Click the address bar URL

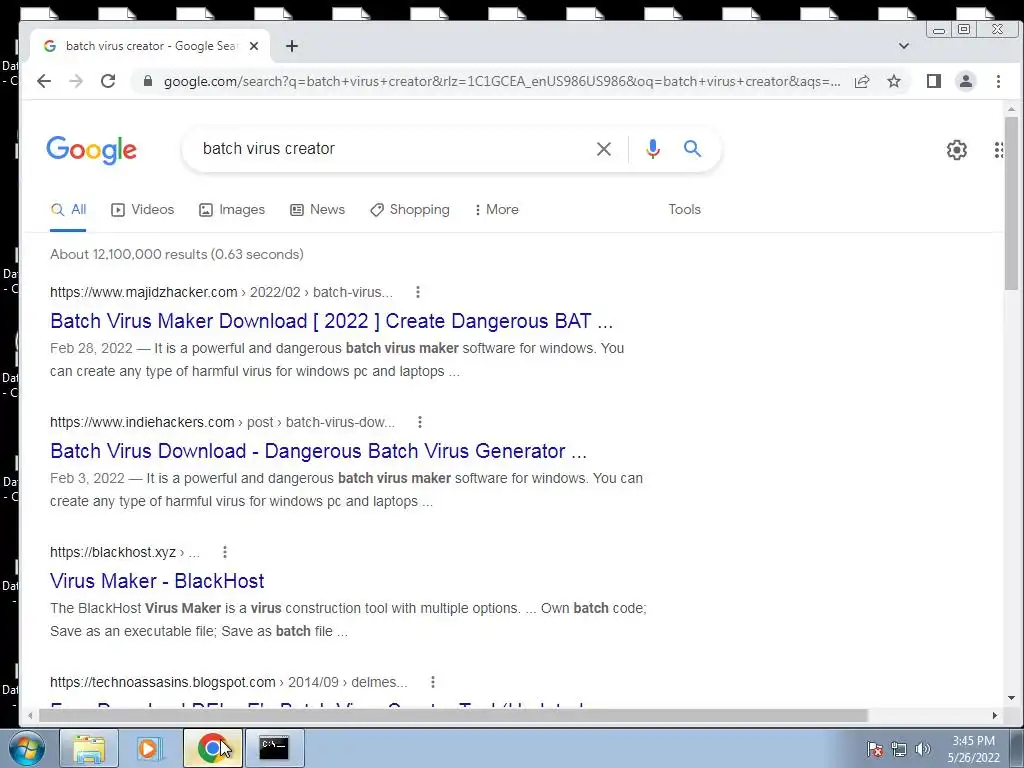coord(502,81)
